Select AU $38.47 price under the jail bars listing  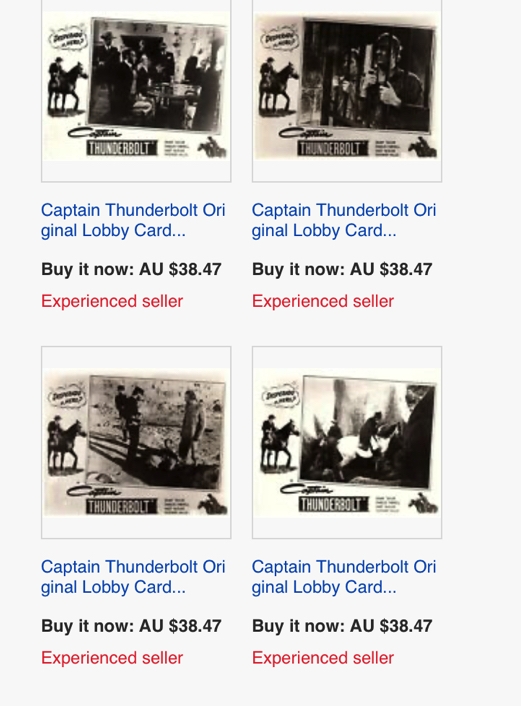pyautogui.click(x=390, y=269)
